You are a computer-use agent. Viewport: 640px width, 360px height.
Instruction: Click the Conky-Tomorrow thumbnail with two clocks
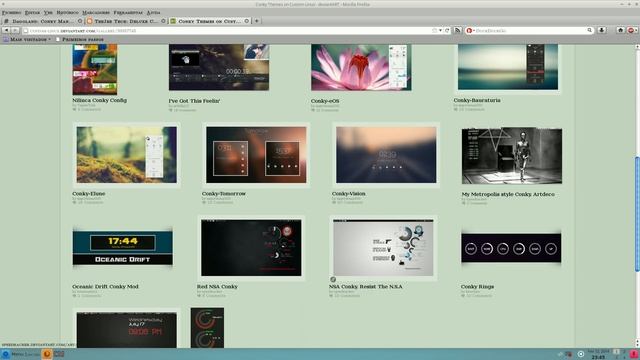(x=256, y=155)
